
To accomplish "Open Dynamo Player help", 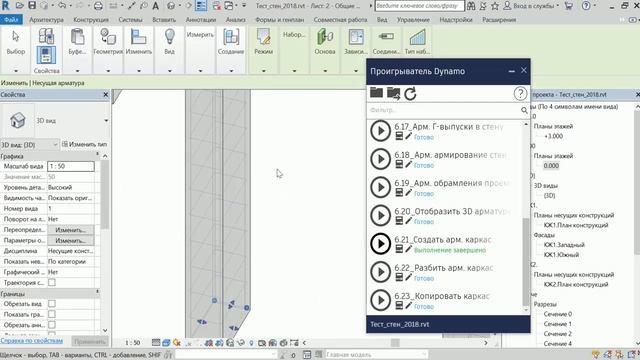I will click(x=520, y=94).
